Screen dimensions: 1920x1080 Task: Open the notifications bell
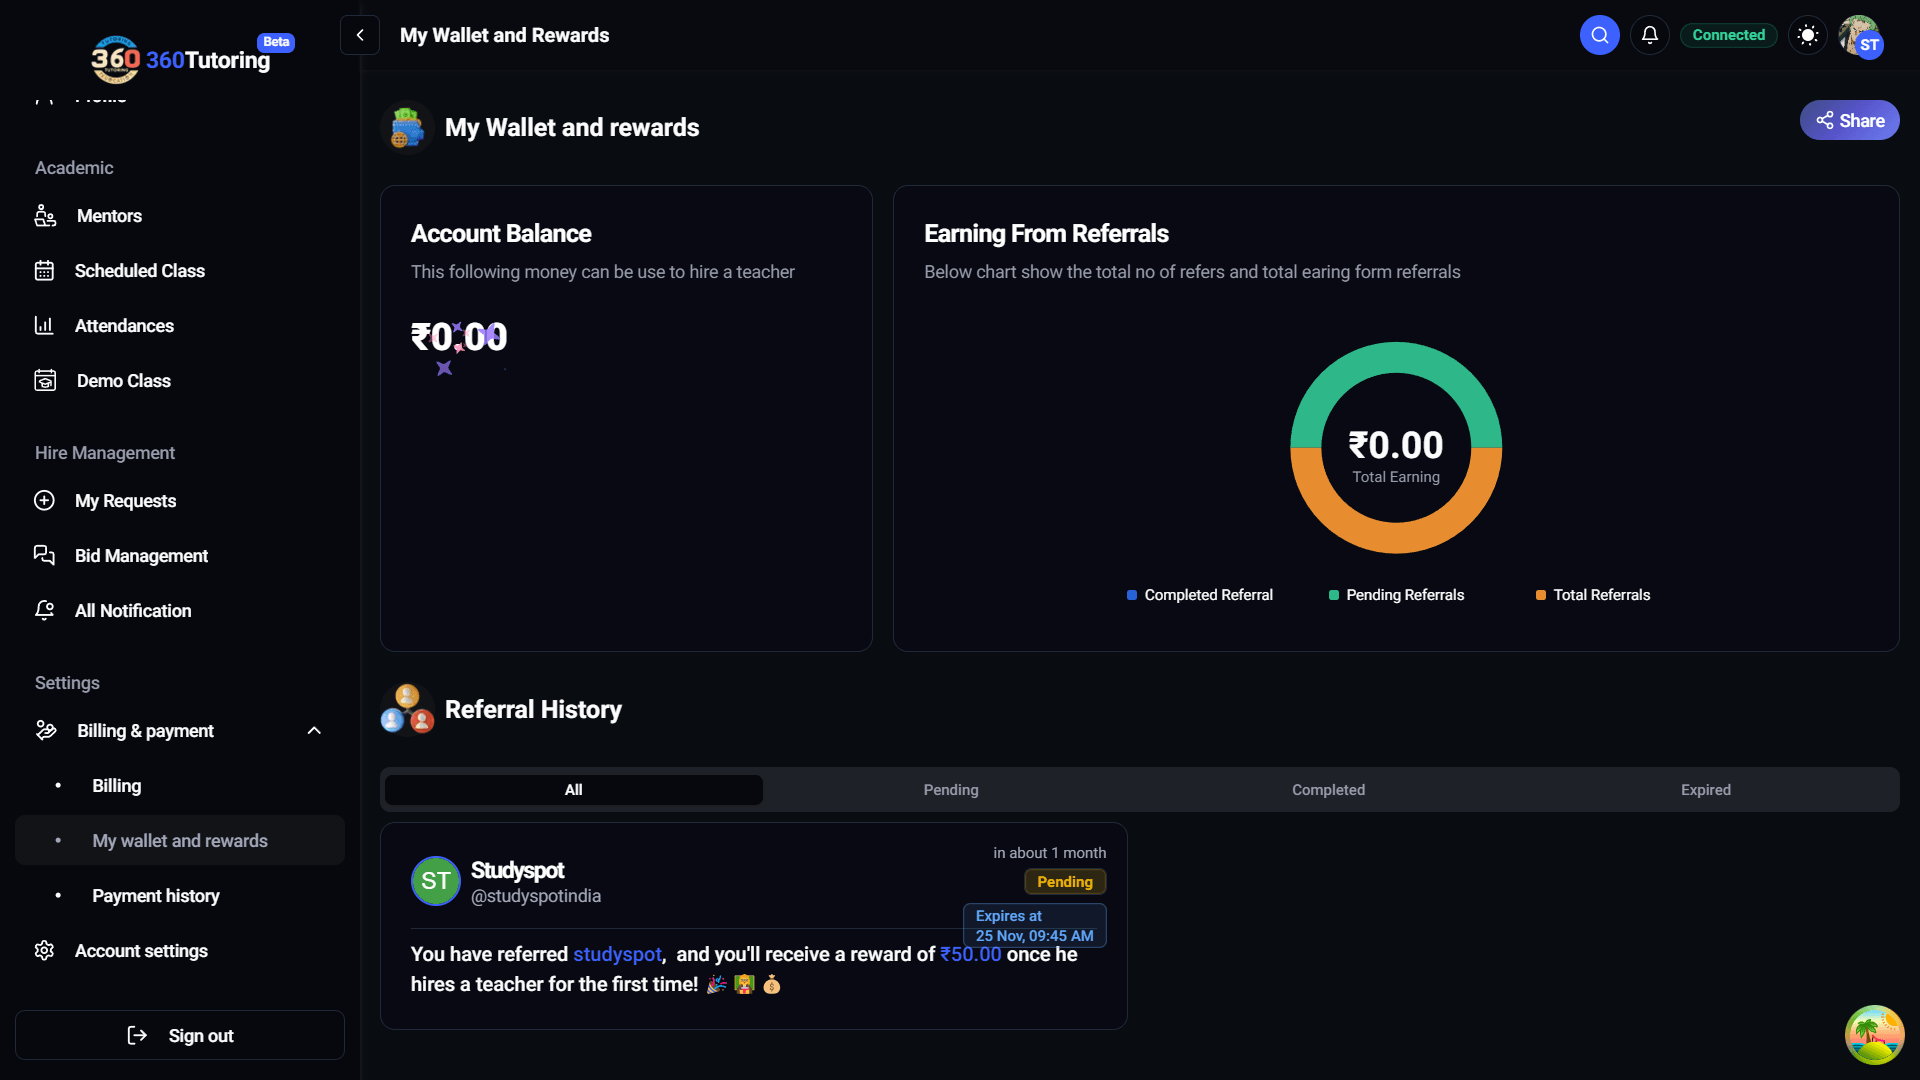[1649, 35]
